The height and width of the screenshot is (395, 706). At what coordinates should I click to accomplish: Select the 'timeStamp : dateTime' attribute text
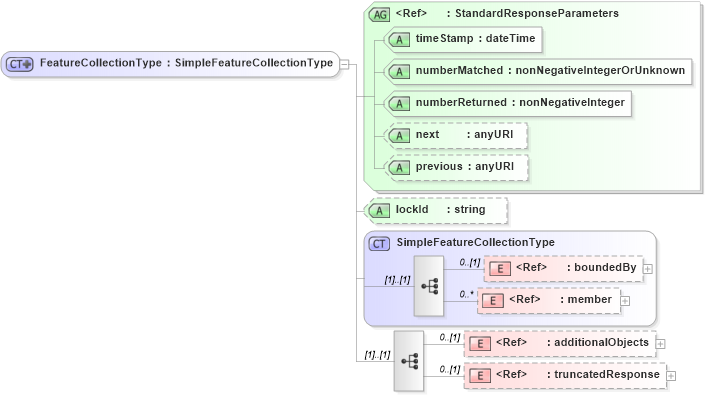point(475,39)
